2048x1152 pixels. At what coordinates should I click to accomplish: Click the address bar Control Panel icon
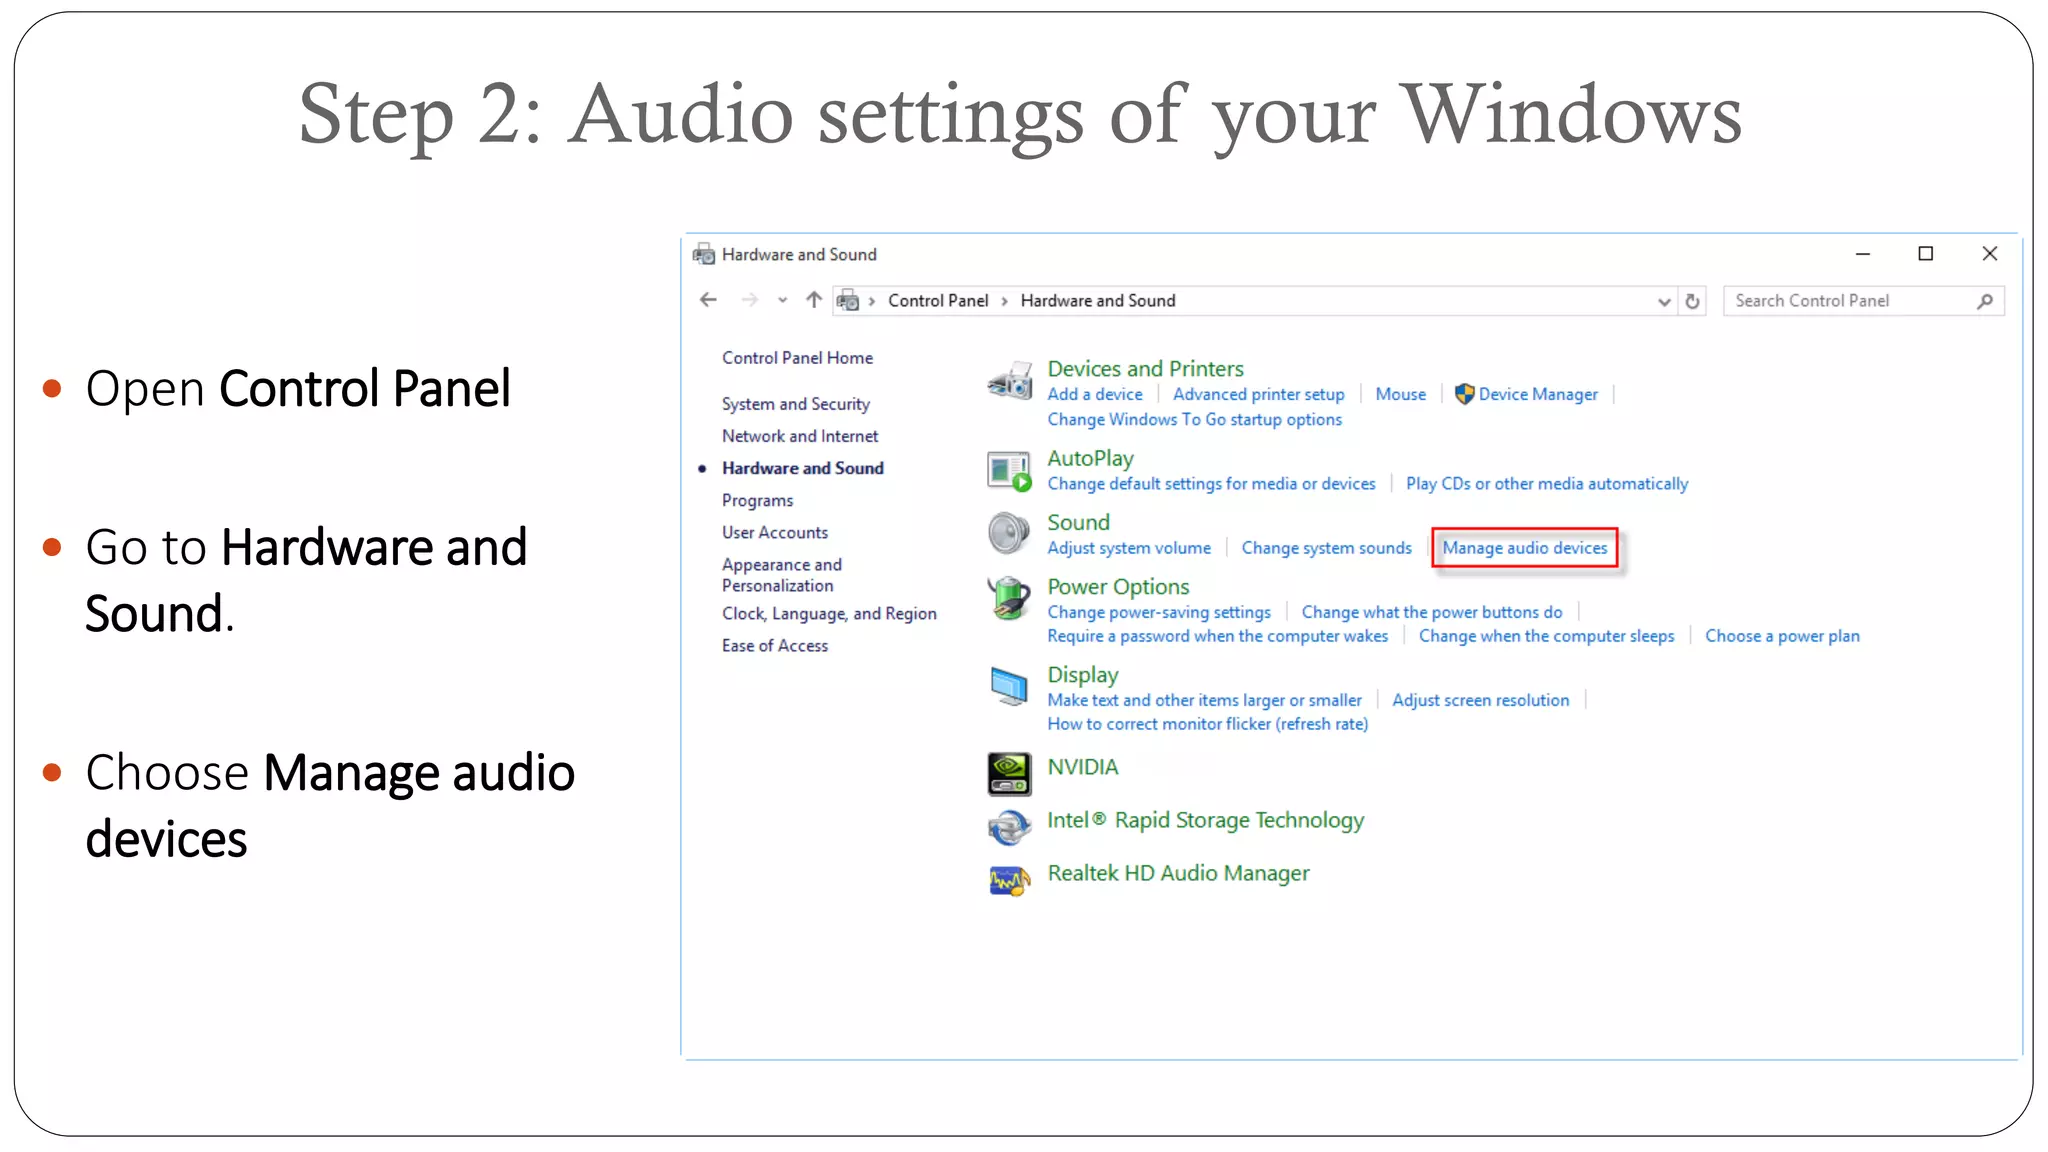(848, 300)
